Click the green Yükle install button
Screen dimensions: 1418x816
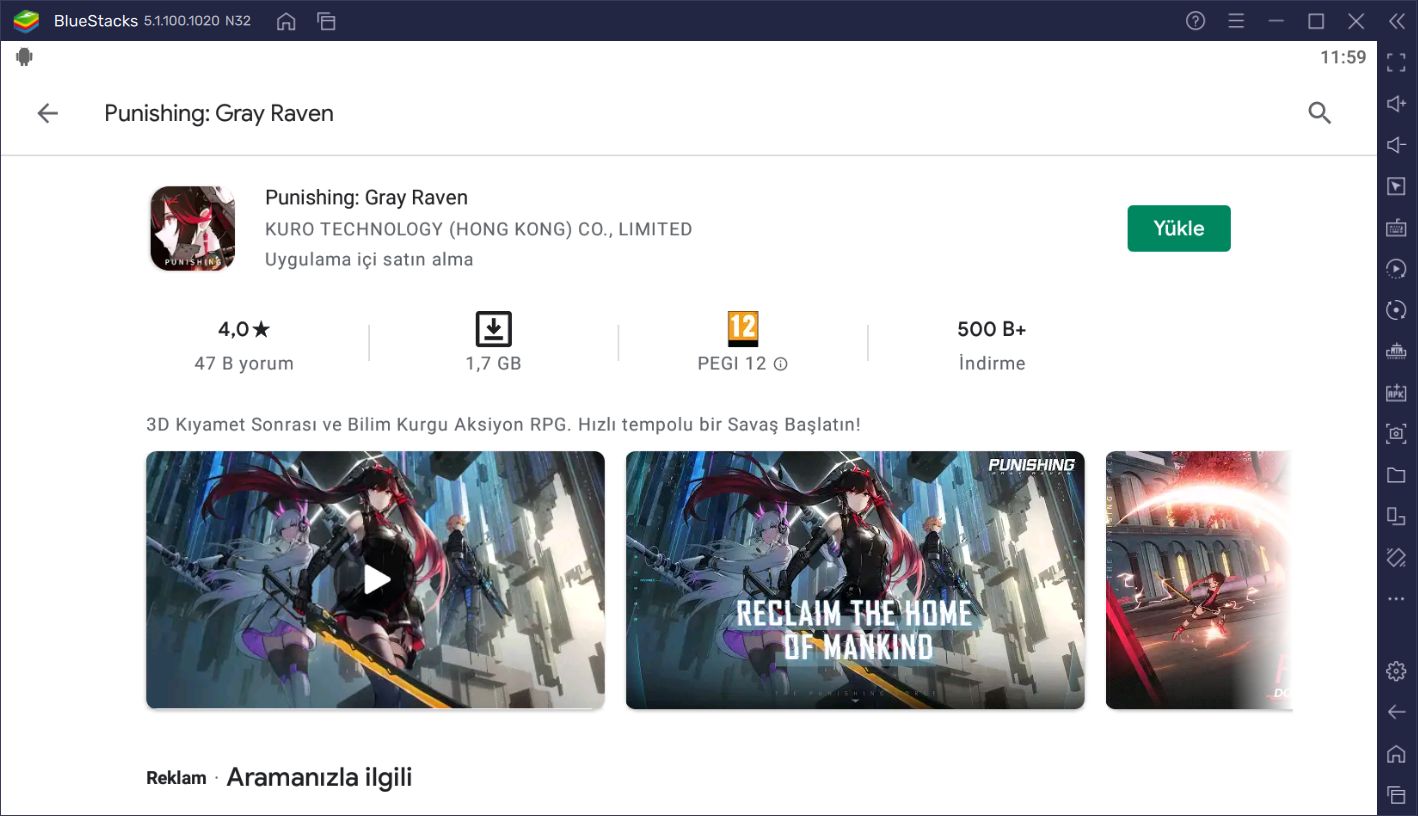coord(1178,228)
